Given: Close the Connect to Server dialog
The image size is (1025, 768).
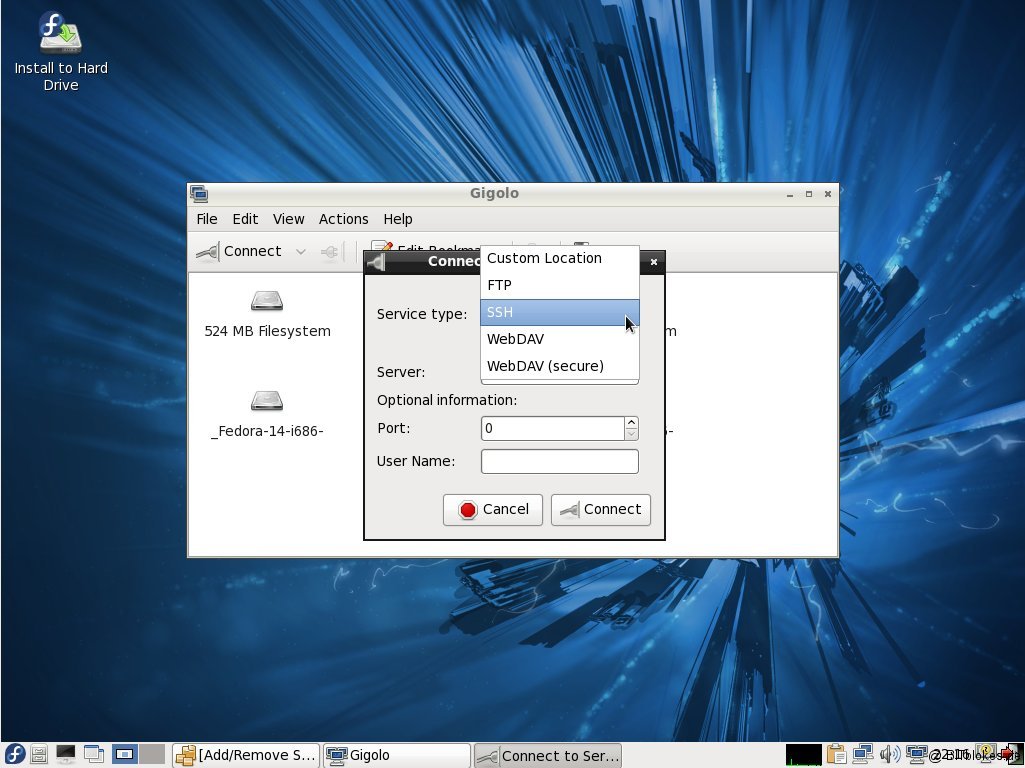Looking at the screenshot, I should [x=654, y=262].
